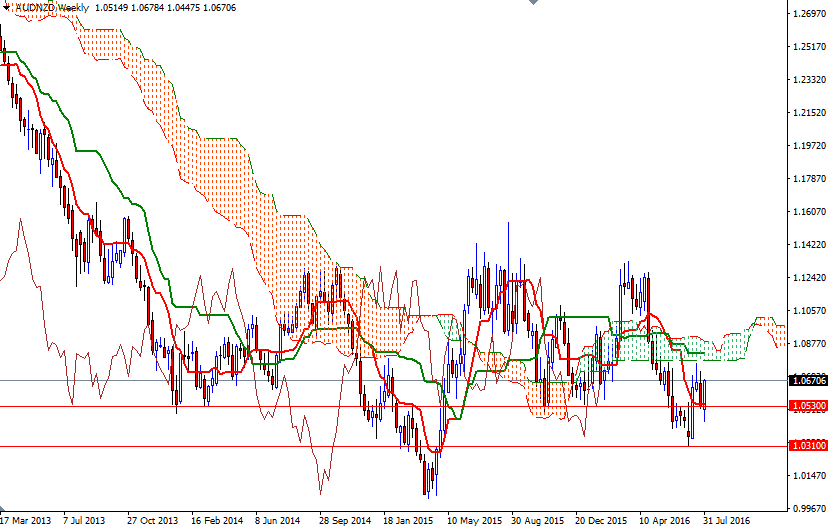Click the 1.16070 price axis label
Image resolution: width=828 pixels, height=528 pixels.
pos(810,212)
